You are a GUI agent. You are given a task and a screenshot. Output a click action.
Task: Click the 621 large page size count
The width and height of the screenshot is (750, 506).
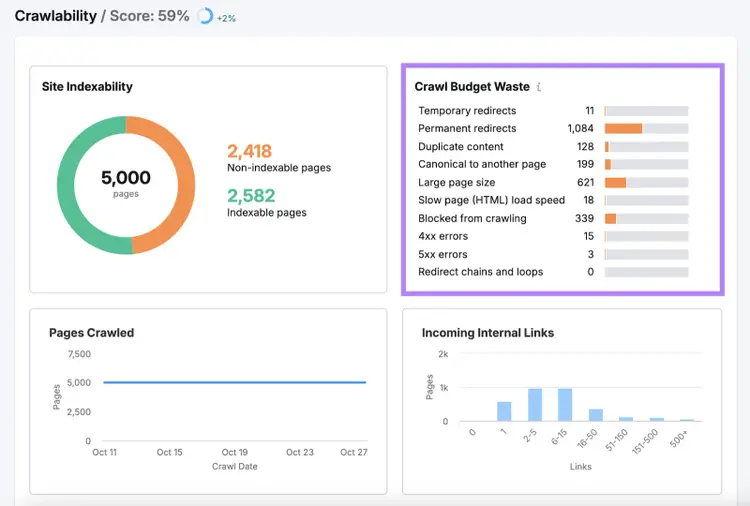tap(585, 183)
